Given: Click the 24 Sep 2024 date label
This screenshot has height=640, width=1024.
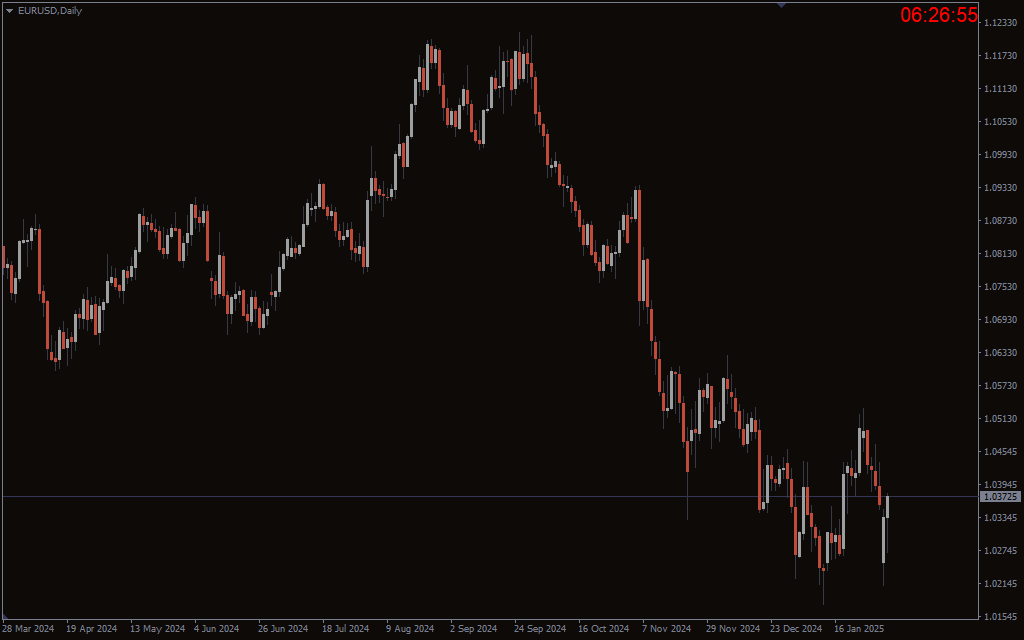Looking at the screenshot, I should 539,629.
